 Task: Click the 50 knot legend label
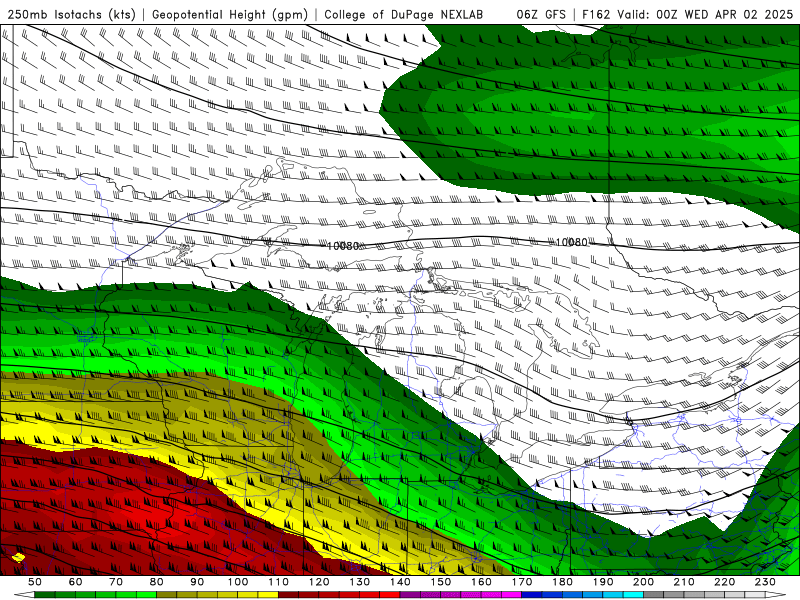tap(35, 582)
